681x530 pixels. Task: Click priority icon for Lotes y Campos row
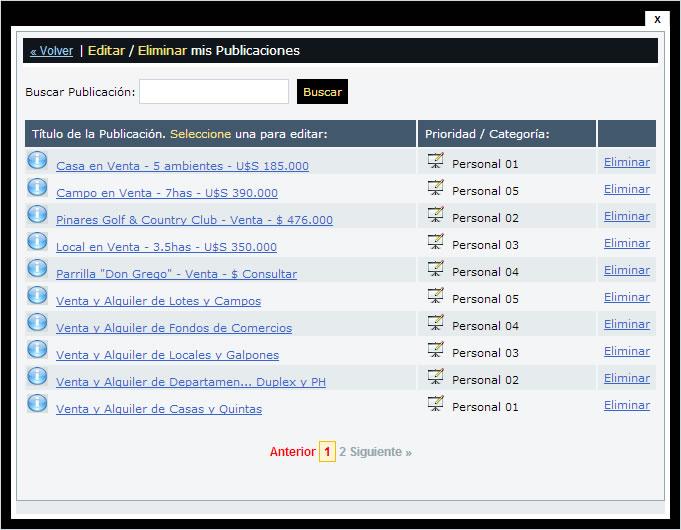click(435, 295)
